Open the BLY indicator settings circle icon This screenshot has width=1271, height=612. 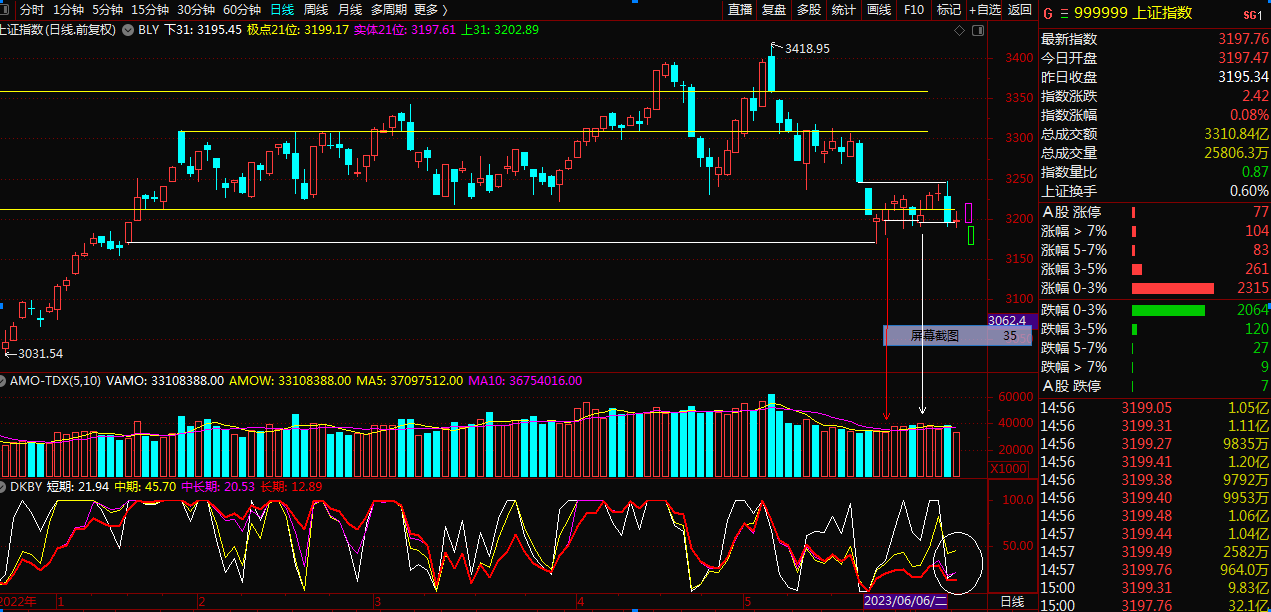click(127, 30)
